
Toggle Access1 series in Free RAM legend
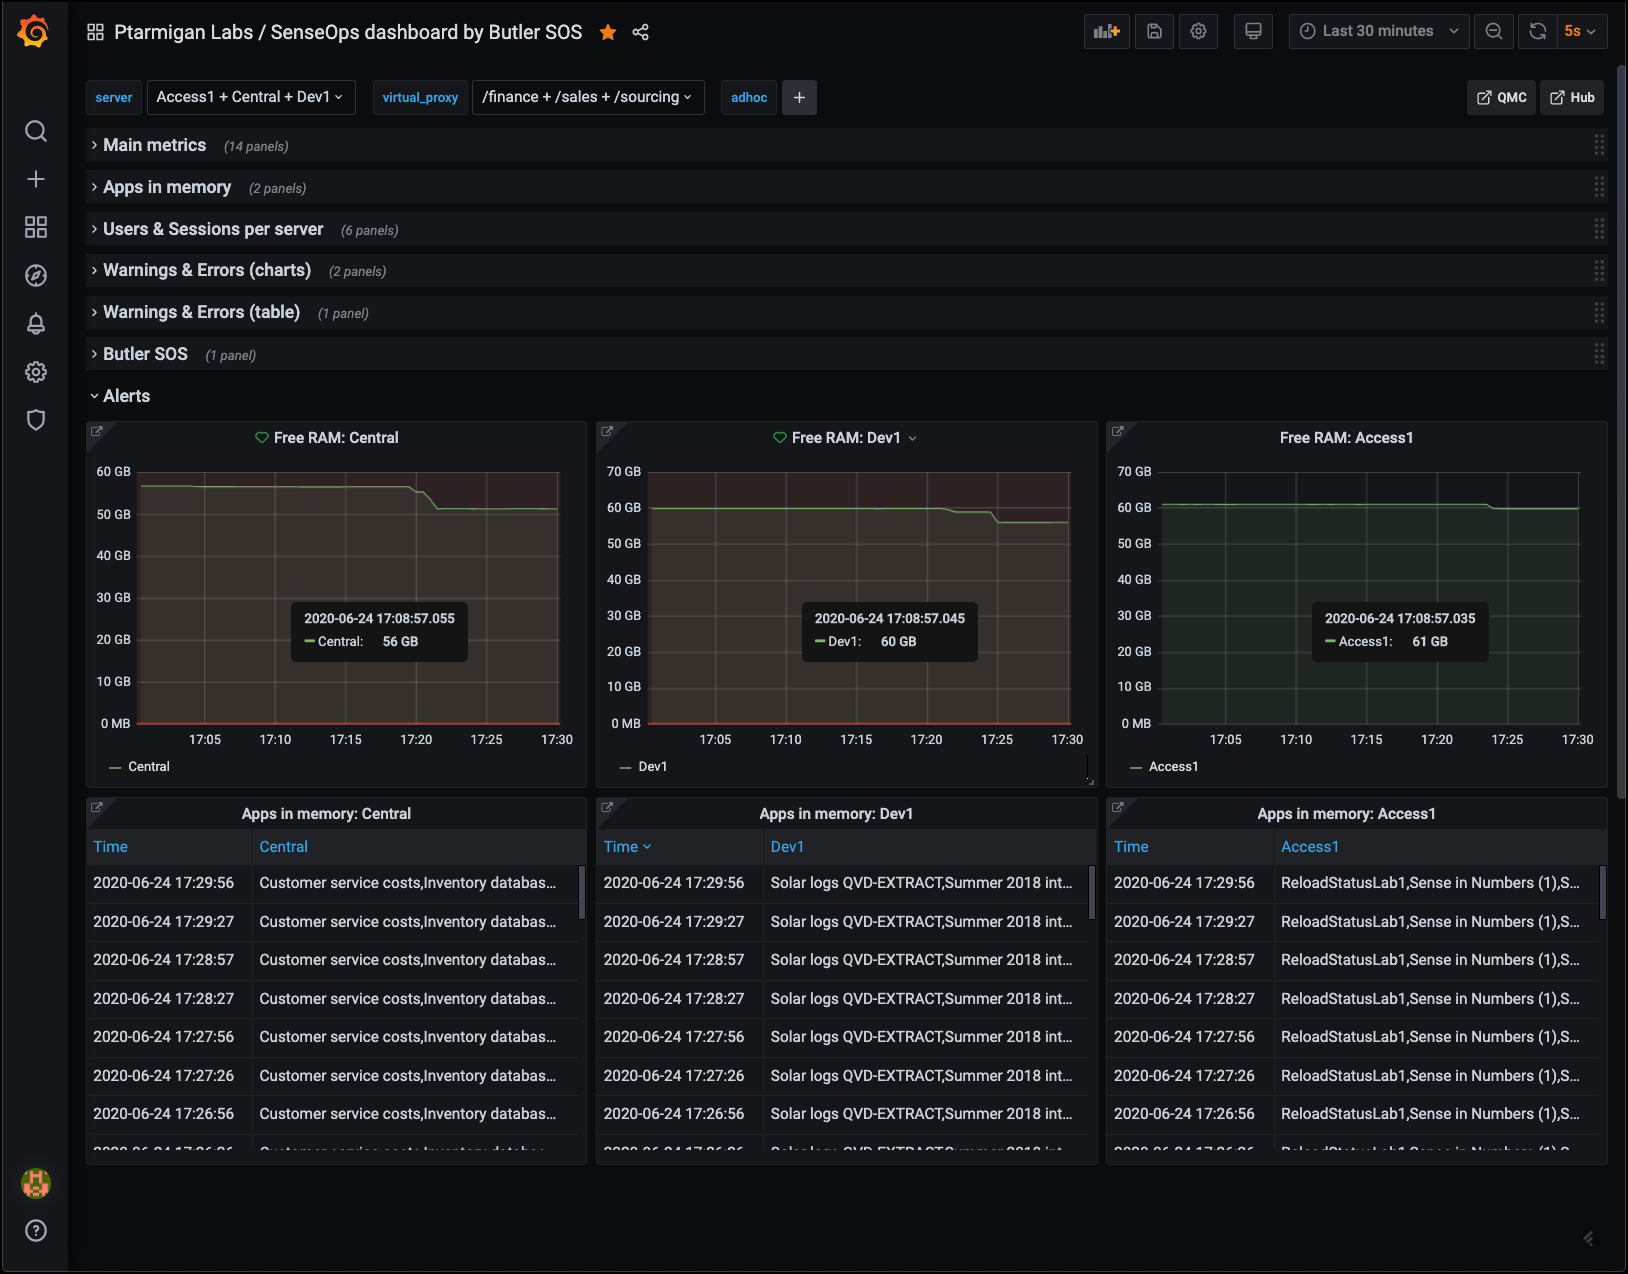coord(1172,767)
